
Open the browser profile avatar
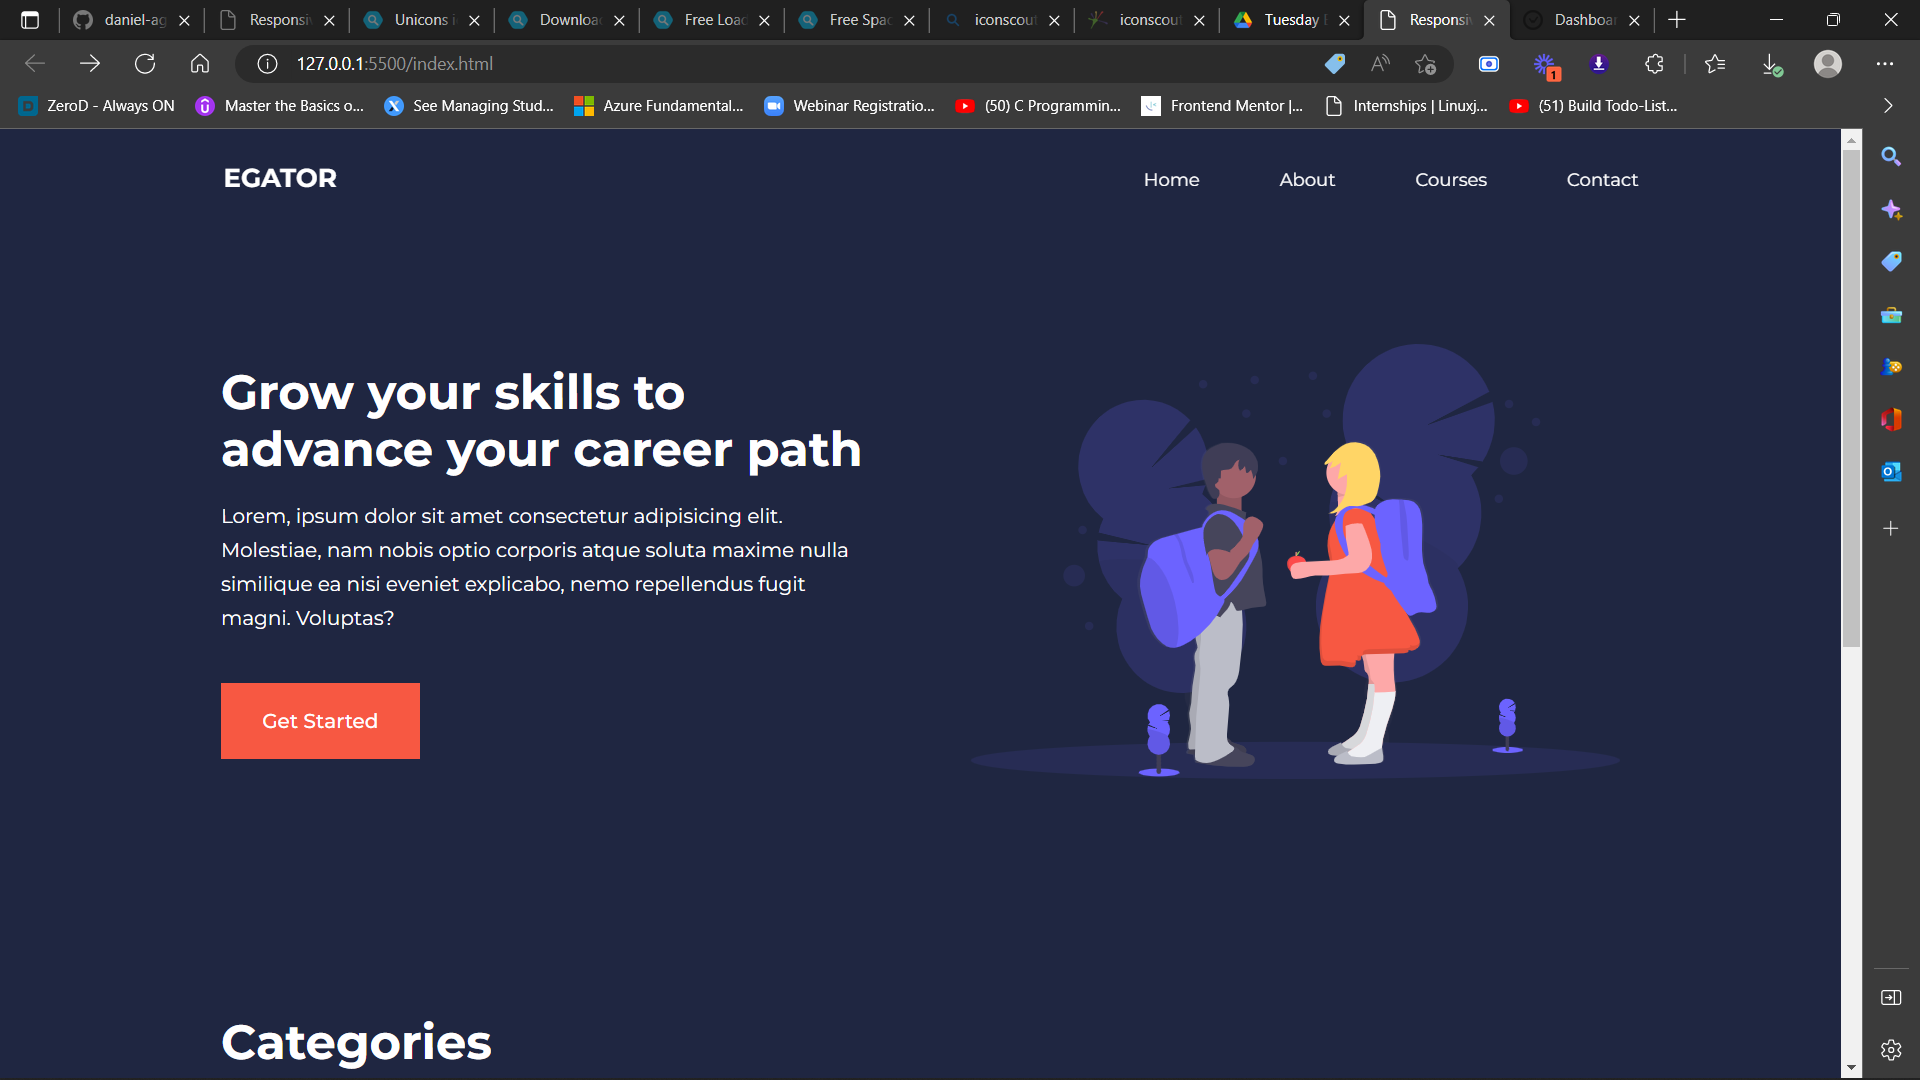(1828, 63)
